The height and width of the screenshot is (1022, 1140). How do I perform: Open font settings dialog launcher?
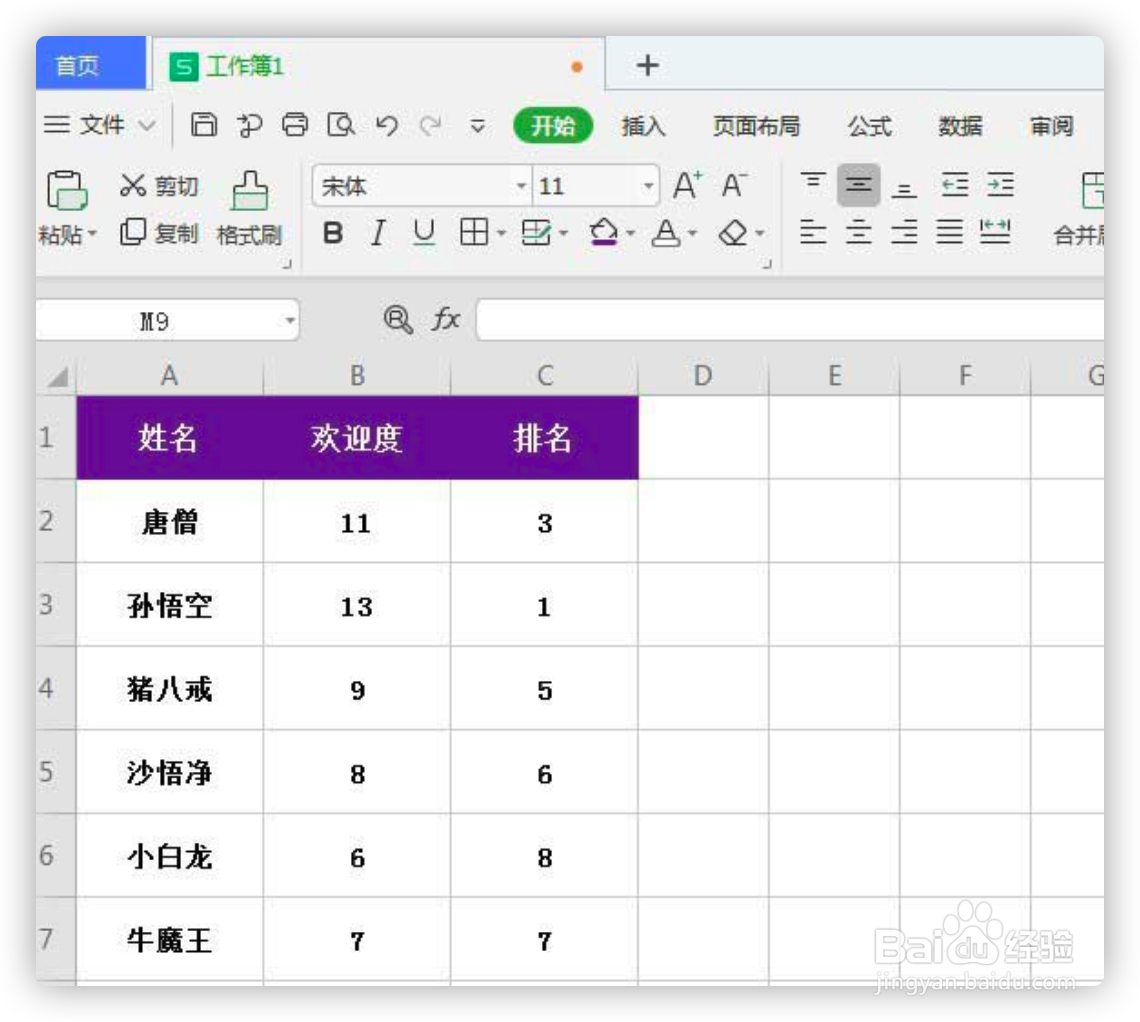[766, 264]
